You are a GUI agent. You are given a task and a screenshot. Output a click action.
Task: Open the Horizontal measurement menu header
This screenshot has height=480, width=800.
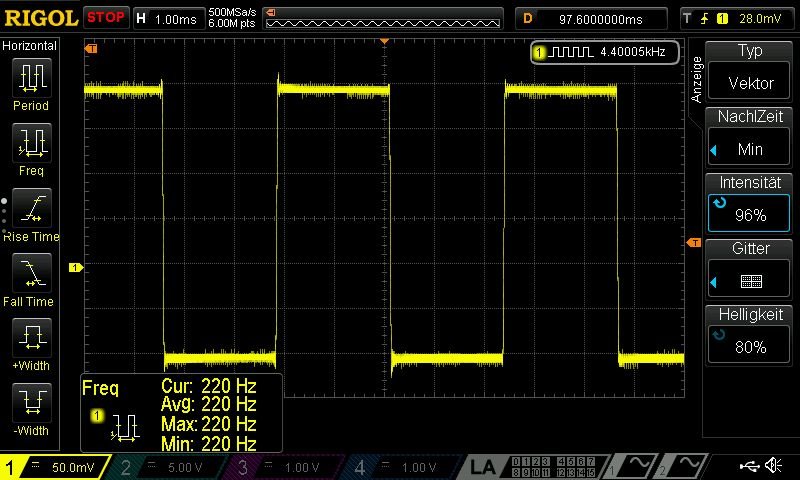tap(30, 46)
